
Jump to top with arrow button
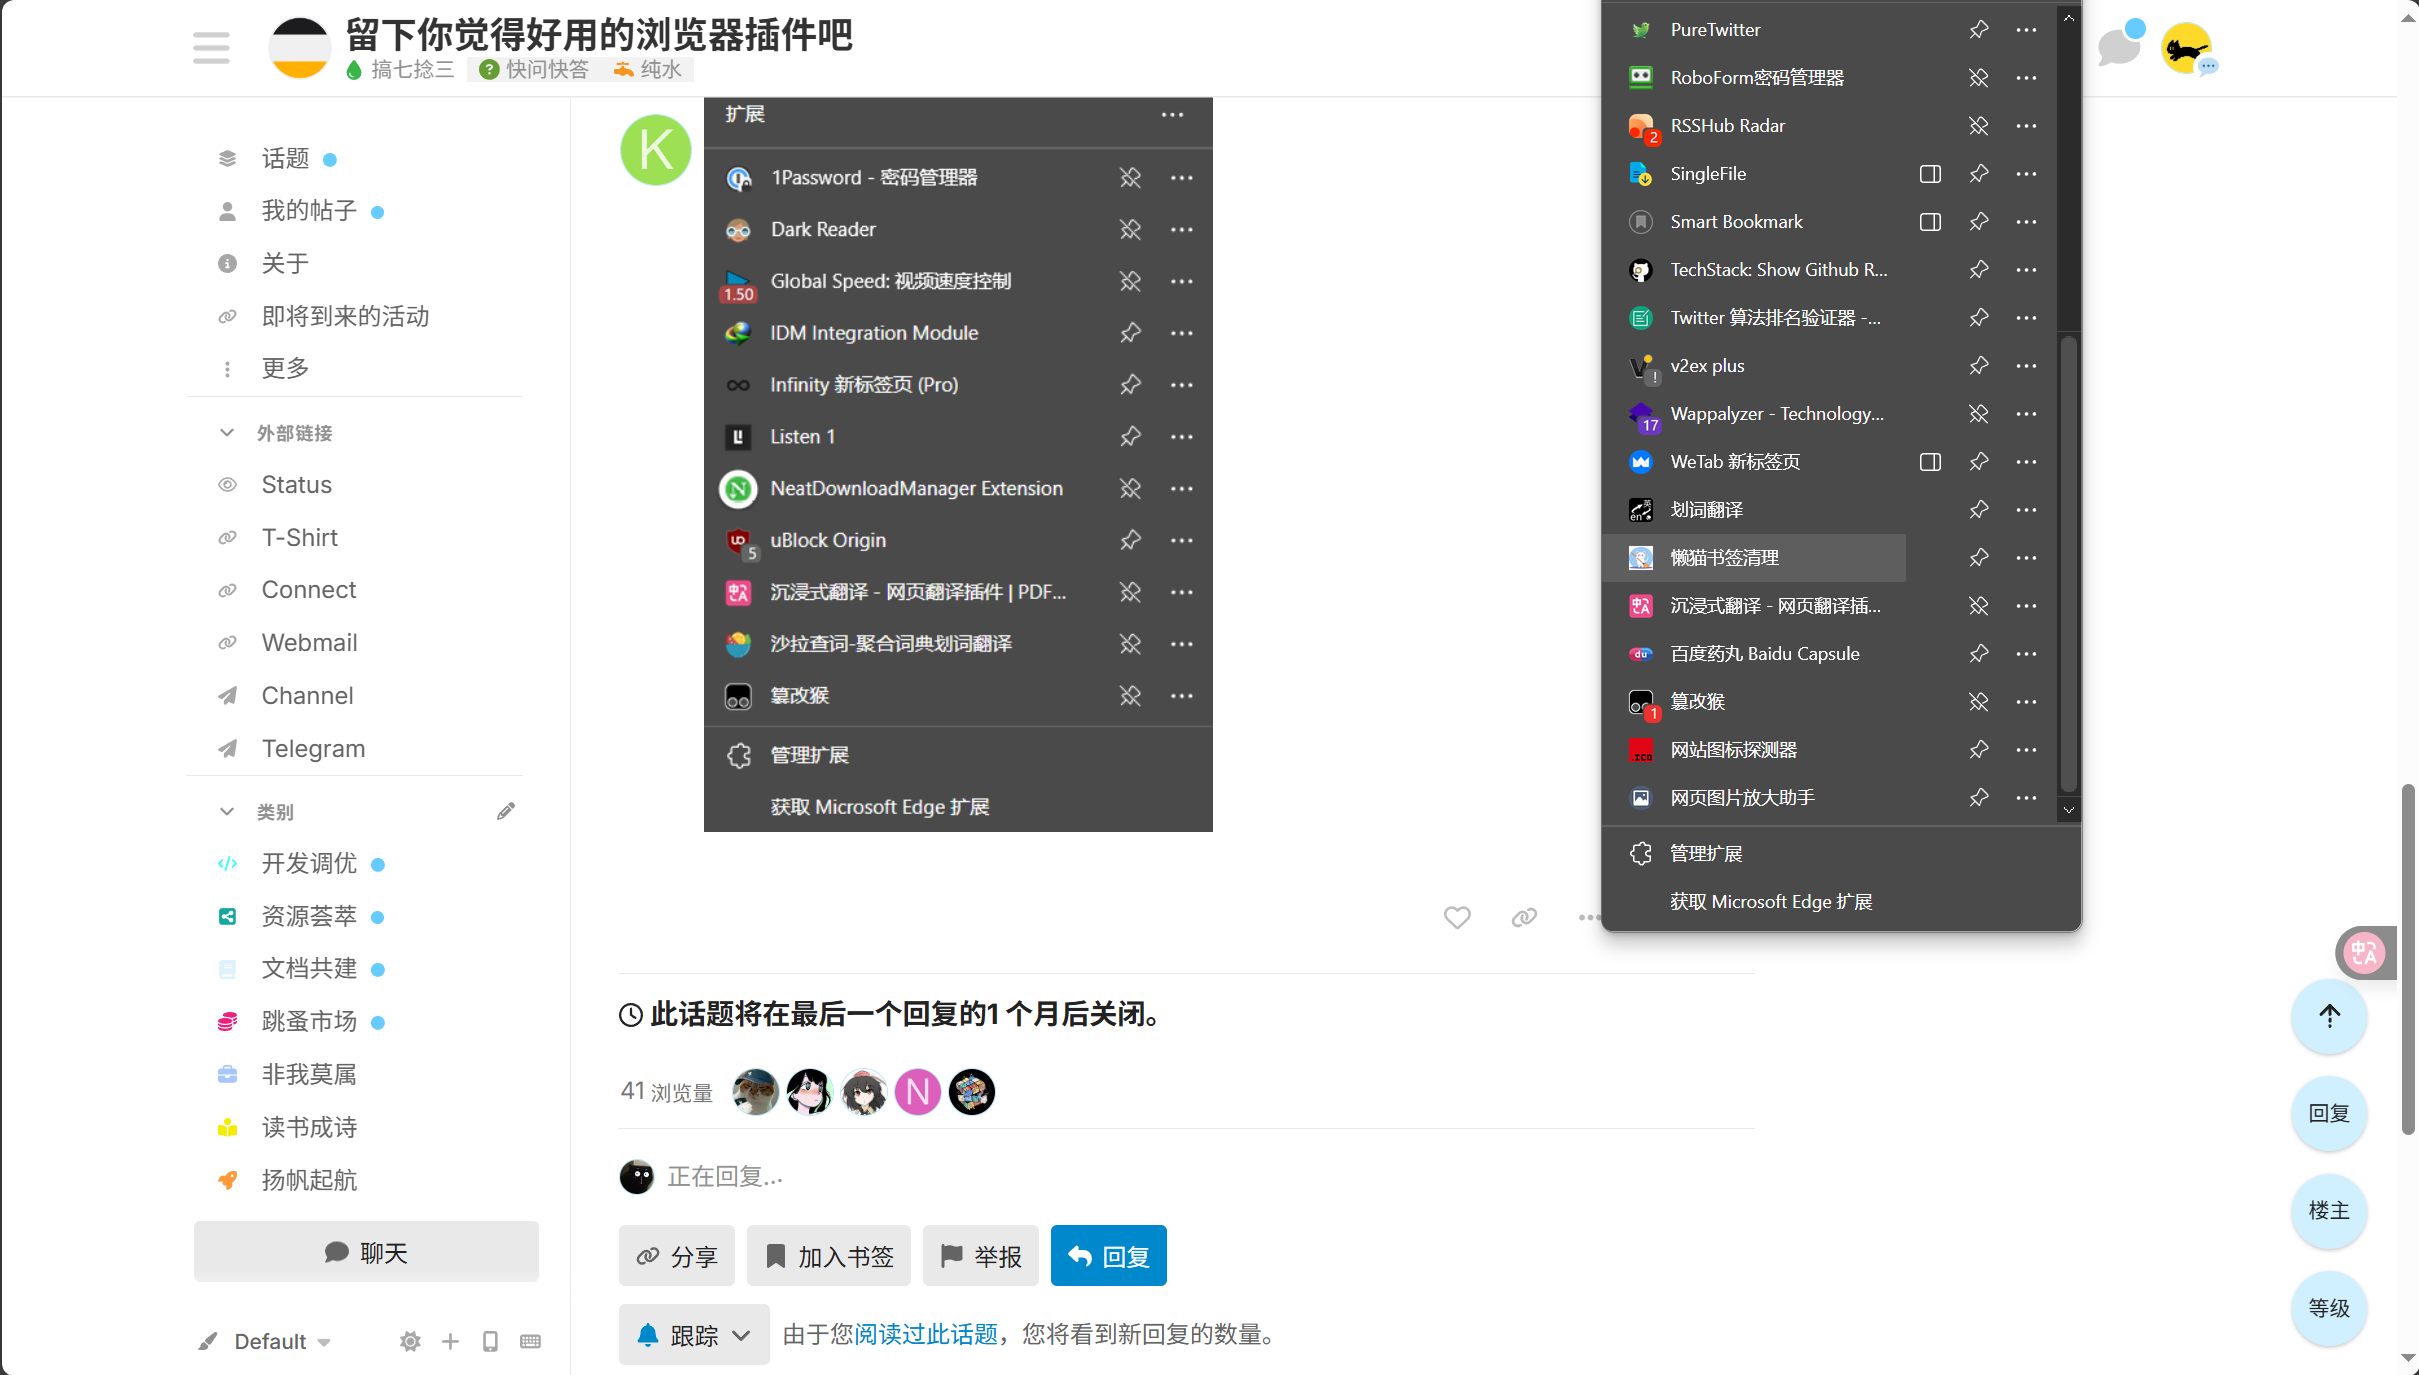(2329, 1016)
